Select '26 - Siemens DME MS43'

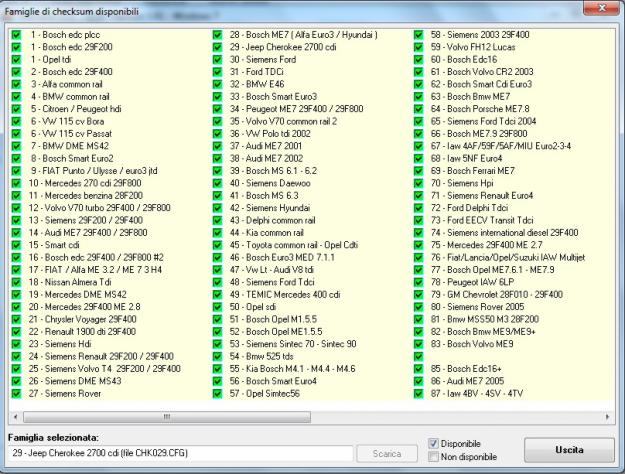[75, 381]
